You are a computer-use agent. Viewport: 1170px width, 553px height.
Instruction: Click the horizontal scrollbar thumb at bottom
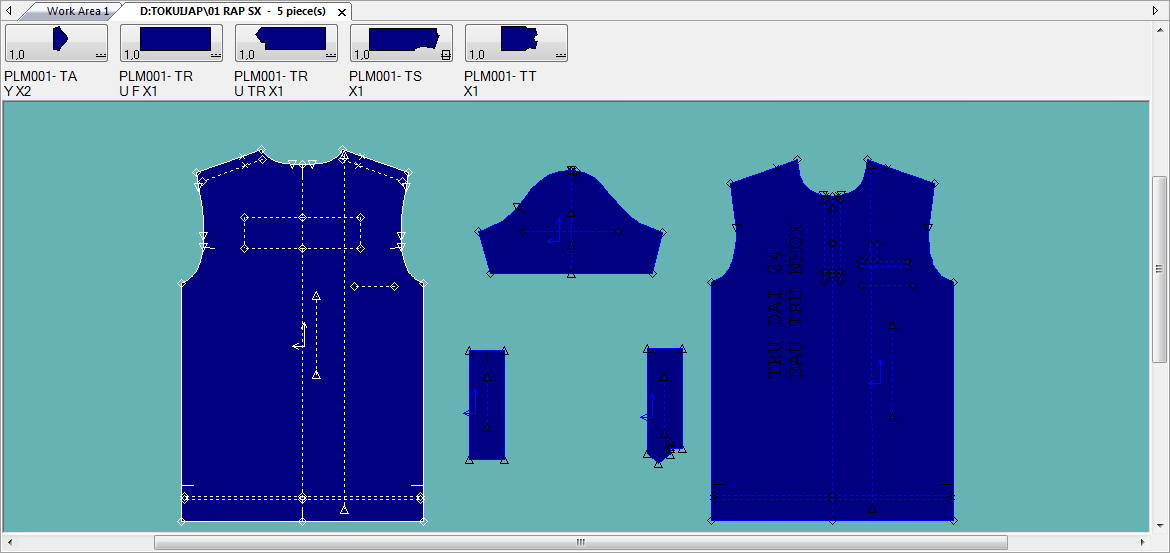pyautogui.click(x=580, y=542)
